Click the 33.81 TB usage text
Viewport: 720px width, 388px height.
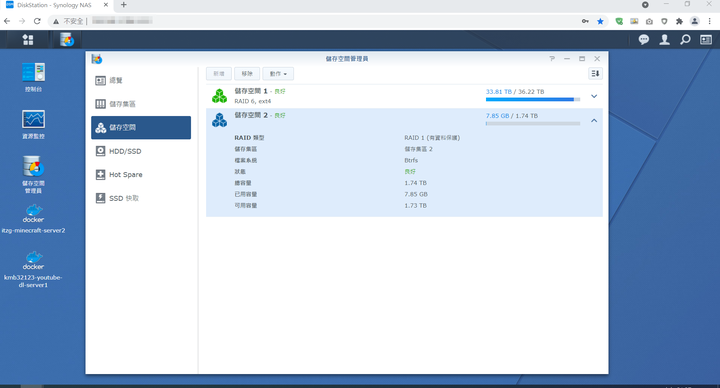[x=499, y=91]
